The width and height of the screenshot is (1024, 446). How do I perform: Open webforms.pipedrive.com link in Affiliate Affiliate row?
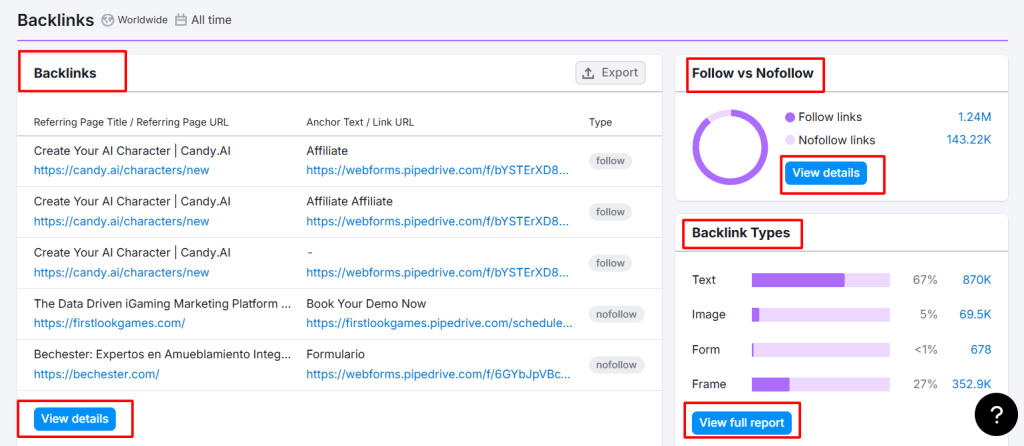[x=438, y=221]
